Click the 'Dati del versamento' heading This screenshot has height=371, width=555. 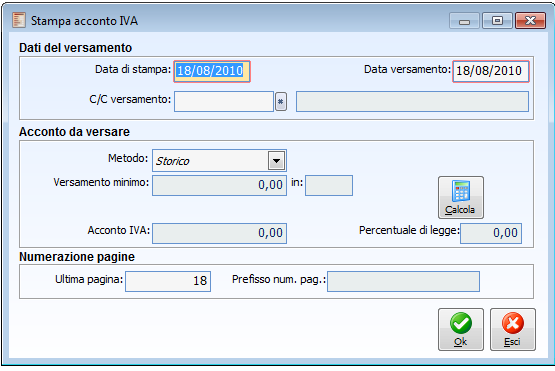75,48
